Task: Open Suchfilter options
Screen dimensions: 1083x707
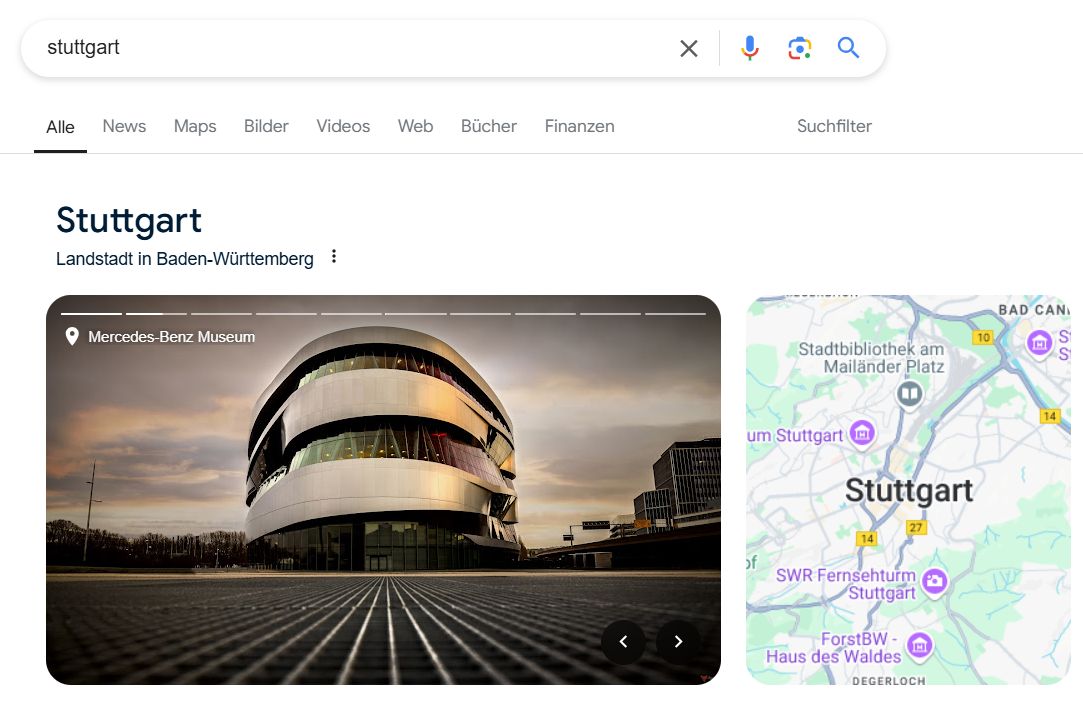Action: [834, 126]
